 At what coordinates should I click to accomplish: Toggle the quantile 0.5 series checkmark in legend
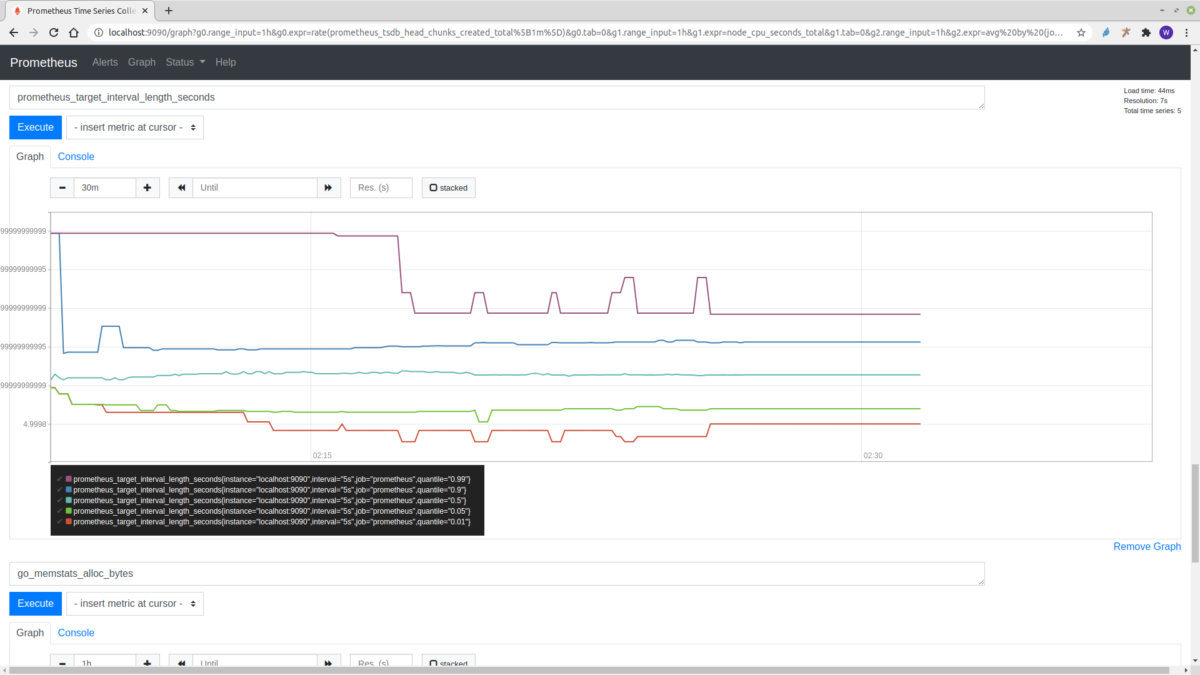point(59,500)
